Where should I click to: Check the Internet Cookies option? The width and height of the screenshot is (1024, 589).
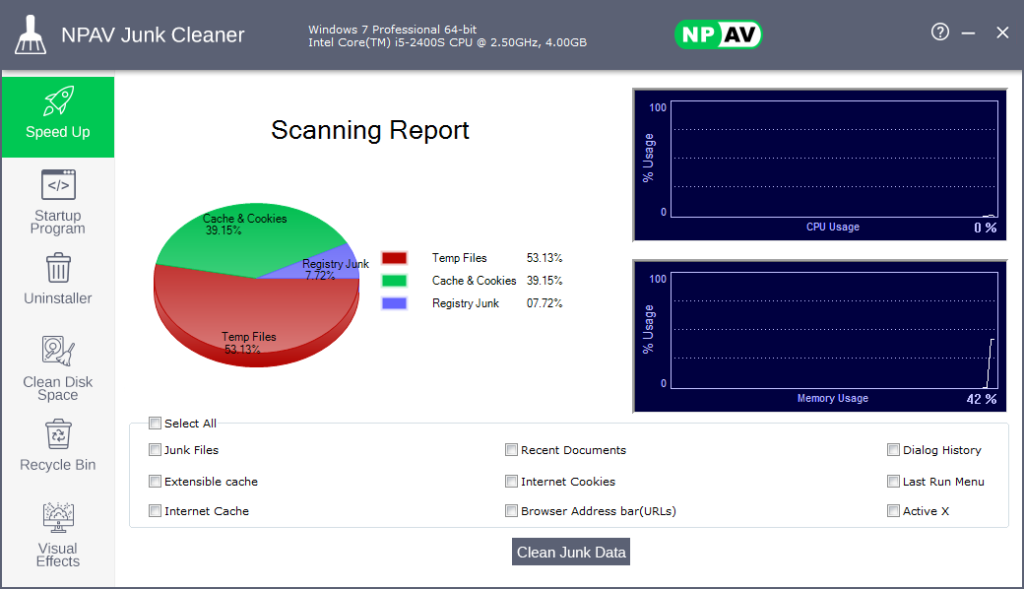coord(512,481)
